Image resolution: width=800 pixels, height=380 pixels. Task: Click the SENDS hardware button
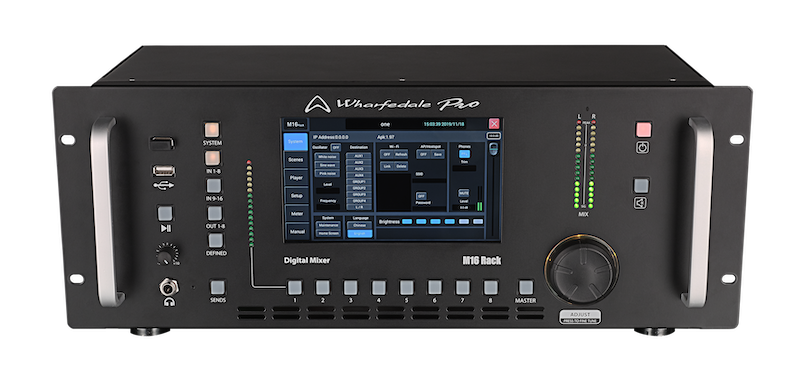(218, 287)
